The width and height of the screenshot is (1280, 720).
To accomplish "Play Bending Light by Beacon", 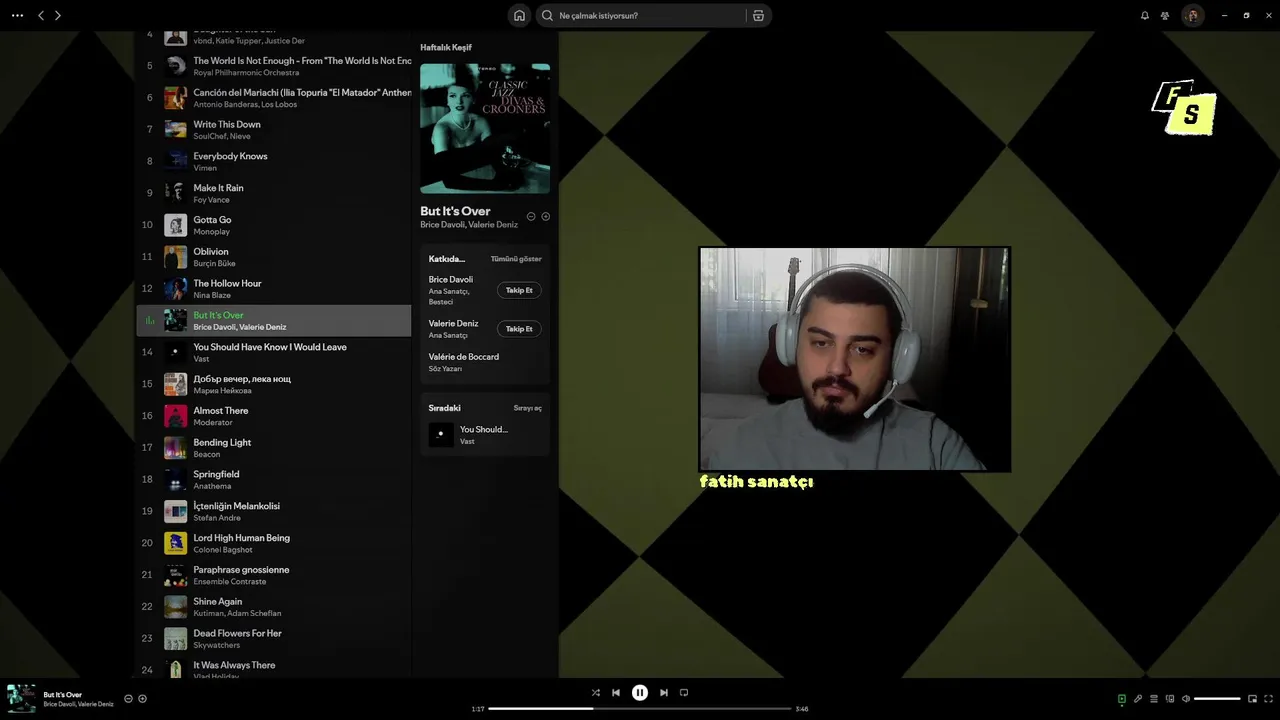I will [273, 448].
